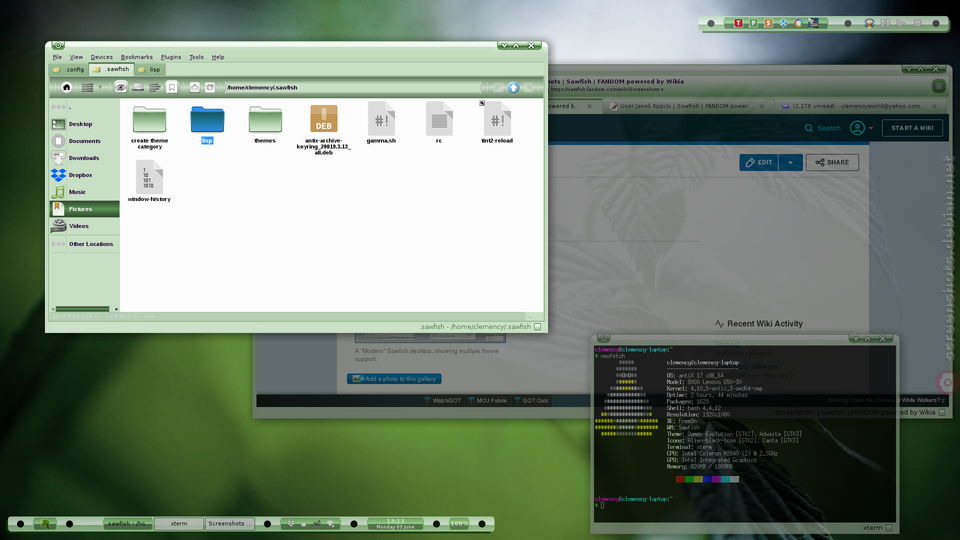Click 'Add a photo to this gallery' button
The width and height of the screenshot is (960, 540).
(x=394, y=379)
